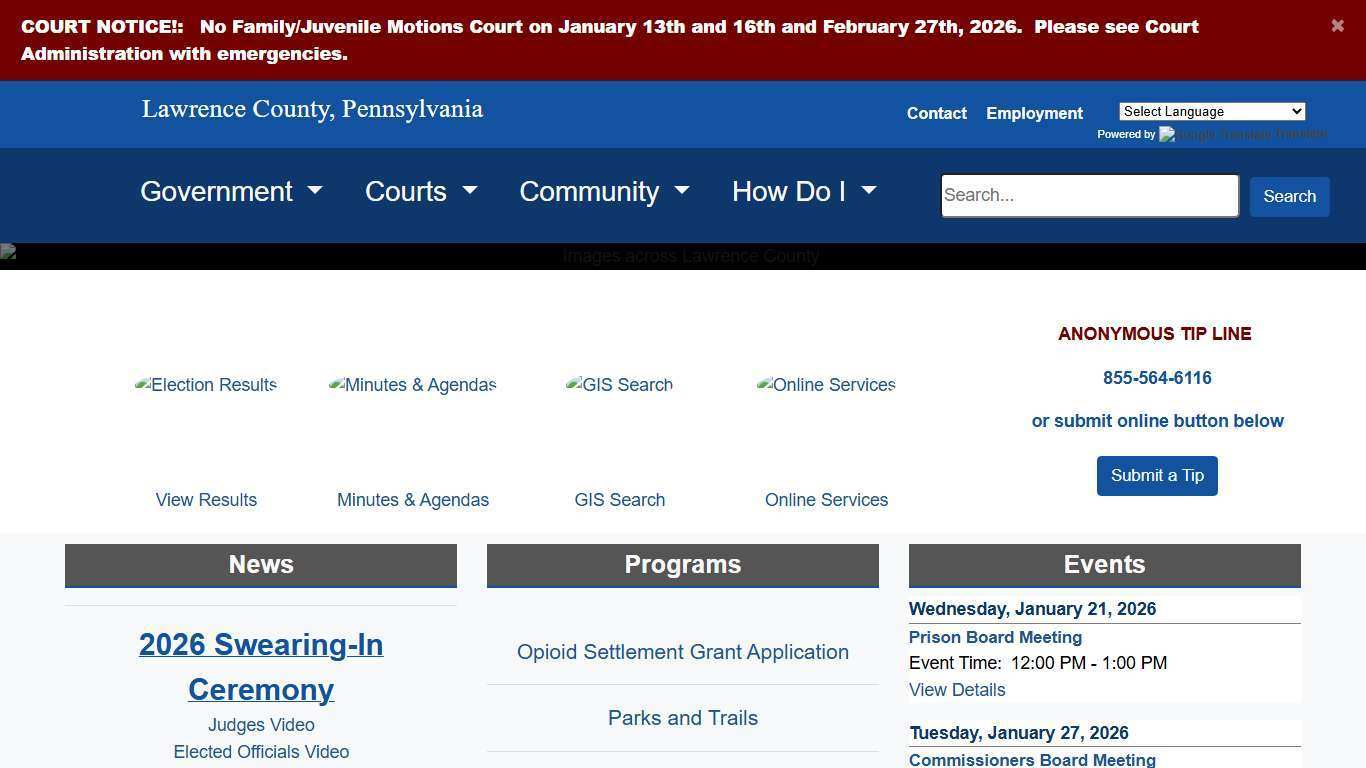Open the Select Language combo box
The image size is (1366, 768).
pos(1212,111)
